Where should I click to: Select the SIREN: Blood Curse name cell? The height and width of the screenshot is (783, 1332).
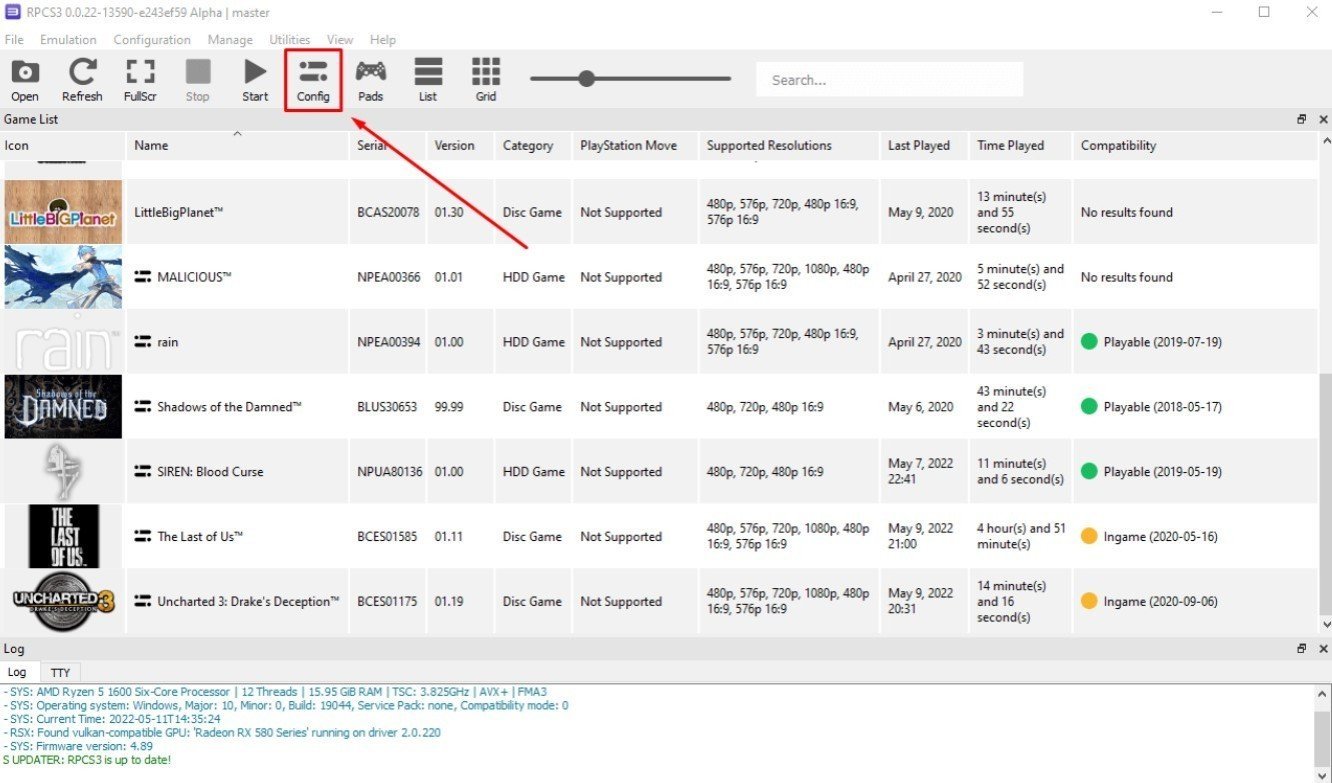[237, 472]
